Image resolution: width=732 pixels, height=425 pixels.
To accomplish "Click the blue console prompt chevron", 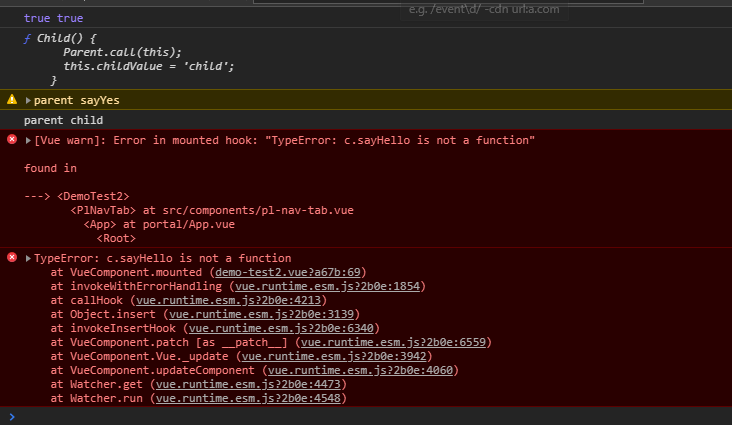I will click(x=12, y=416).
